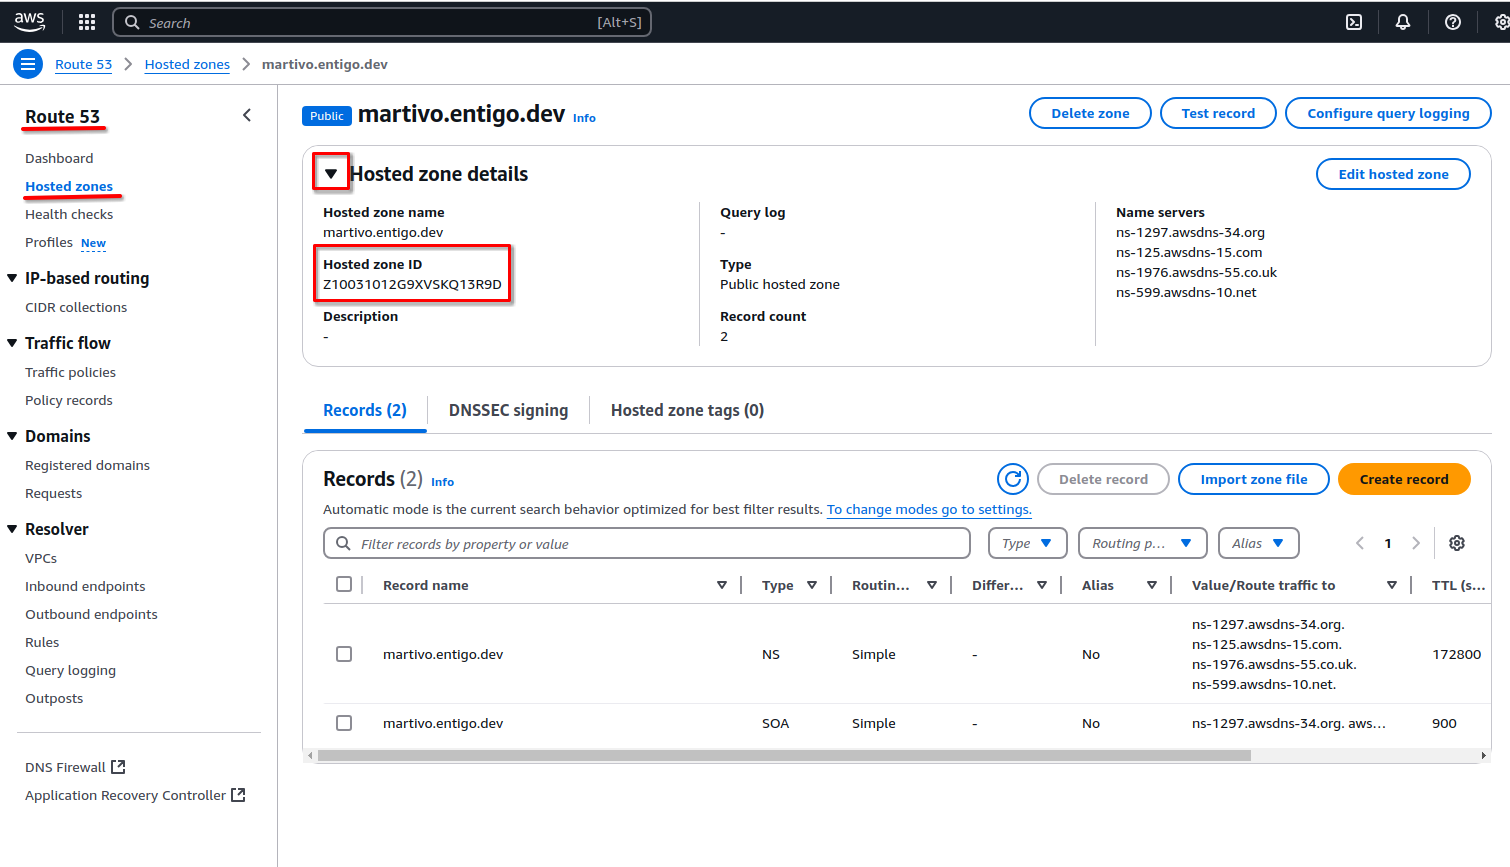Open Registered domains
The width and height of the screenshot is (1510, 867).
coord(87,465)
